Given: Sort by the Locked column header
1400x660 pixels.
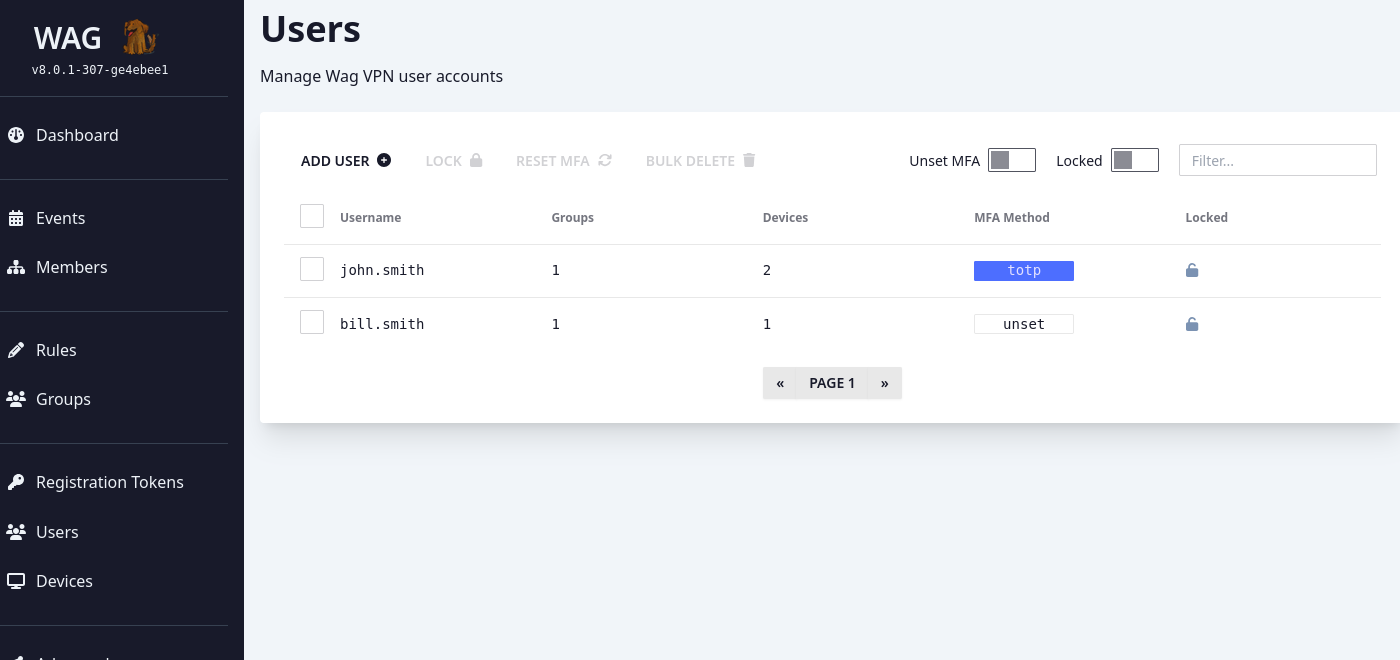Looking at the screenshot, I should 1206,217.
